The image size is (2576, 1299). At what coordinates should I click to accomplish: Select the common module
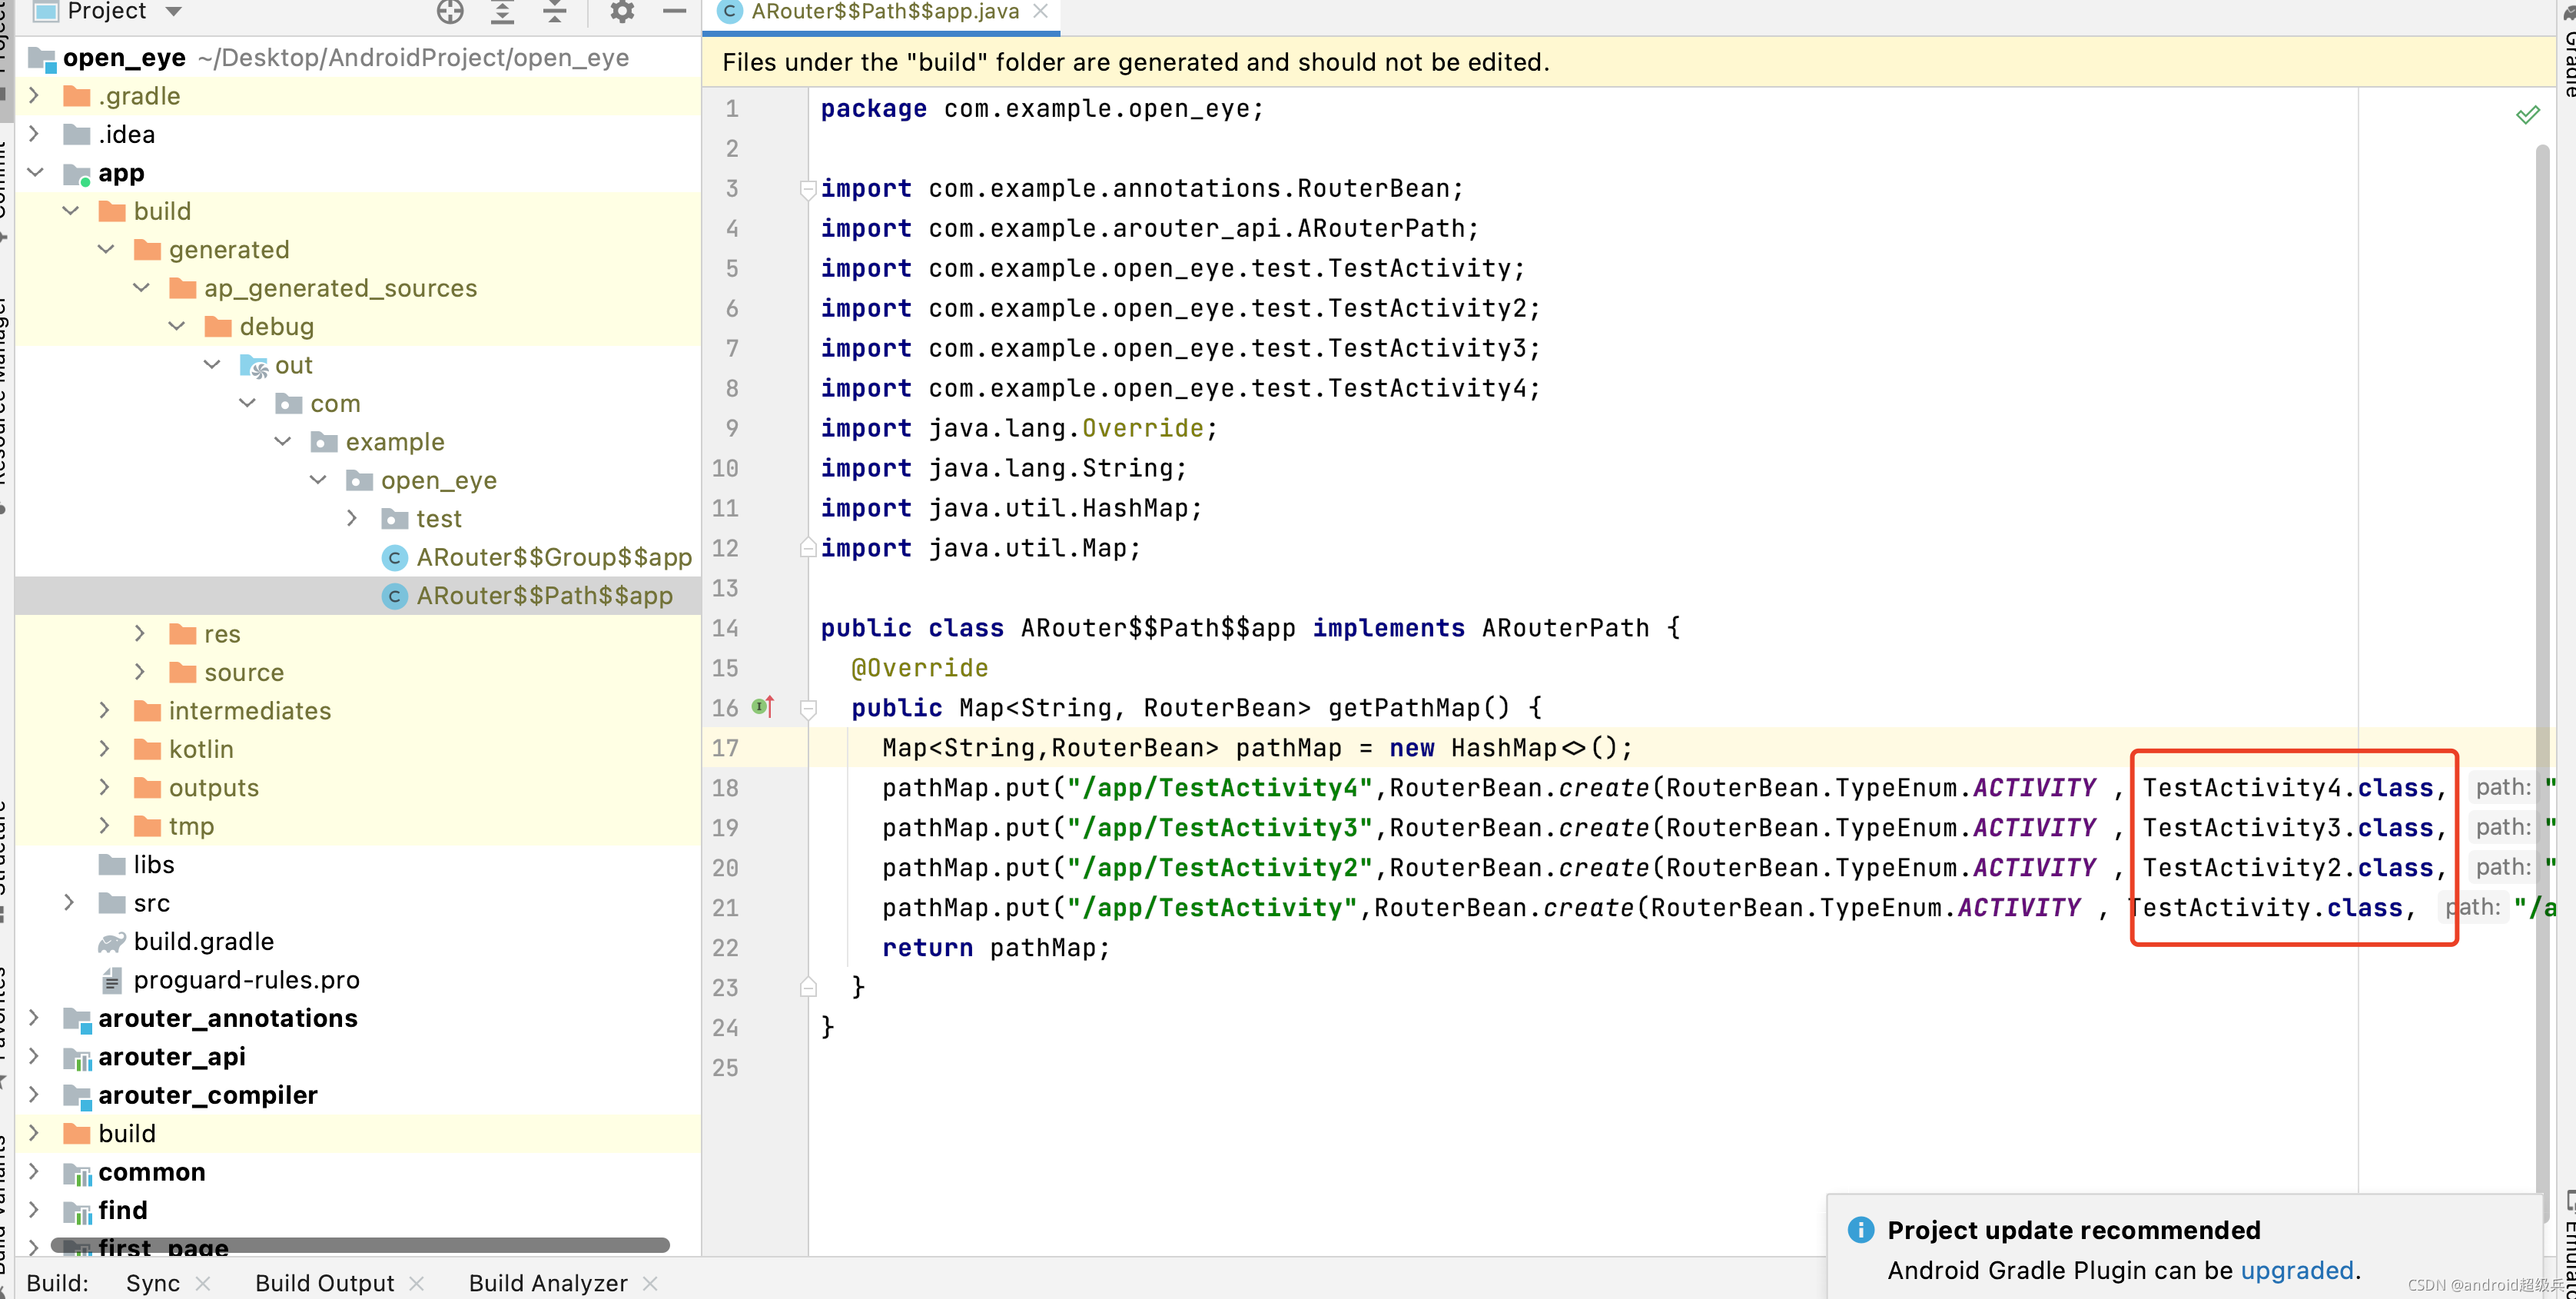[x=152, y=1172]
